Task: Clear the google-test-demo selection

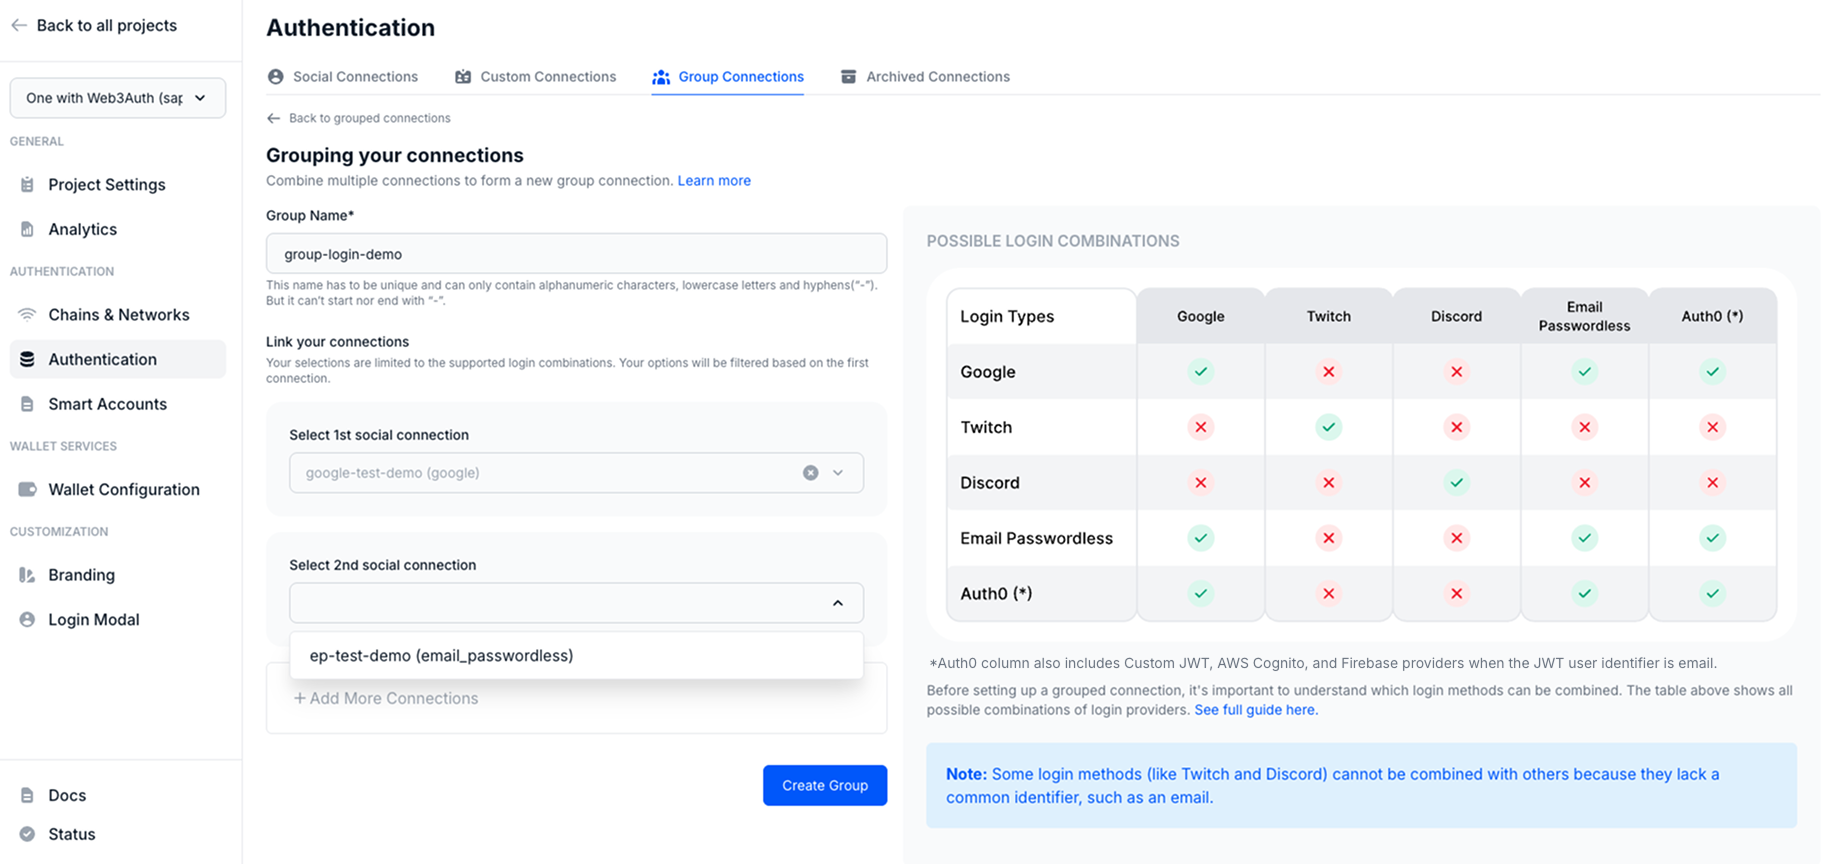Action: coord(810,473)
